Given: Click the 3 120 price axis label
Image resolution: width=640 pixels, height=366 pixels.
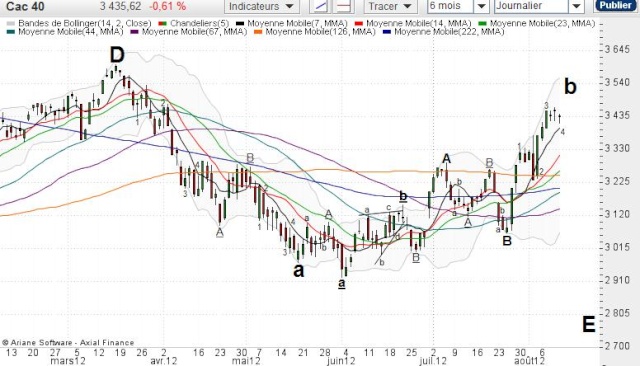Looking at the screenshot, I should [x=617, y=214].
